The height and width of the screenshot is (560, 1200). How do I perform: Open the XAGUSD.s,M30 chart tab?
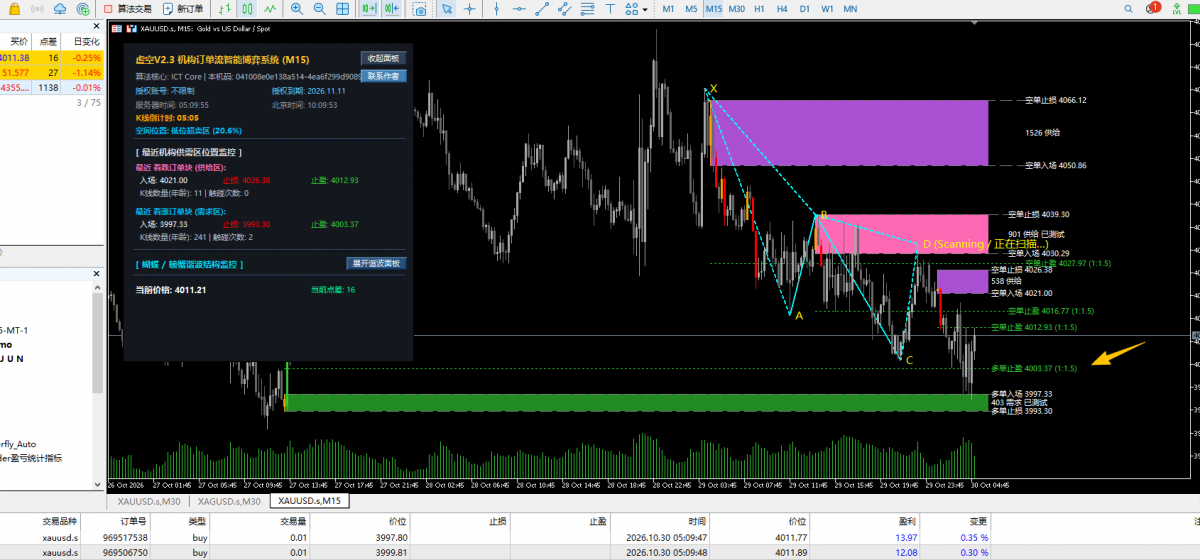(x=228, y=501)
